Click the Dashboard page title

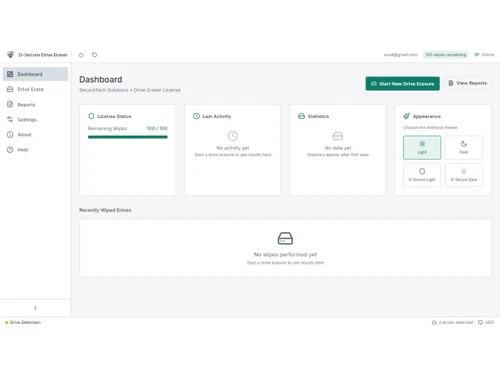click(101, 79)
